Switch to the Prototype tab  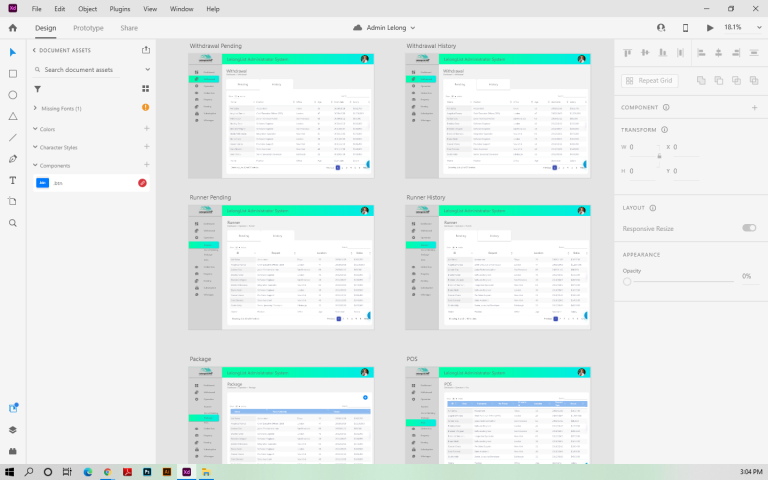click(88, 28)
